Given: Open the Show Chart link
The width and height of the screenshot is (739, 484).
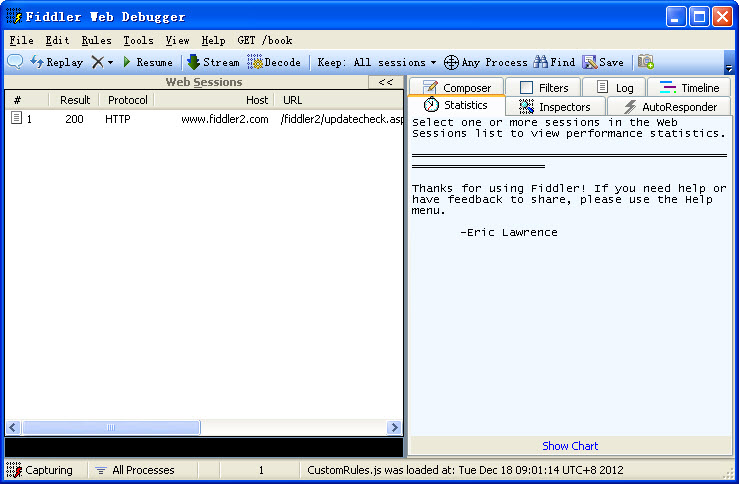Looking at the screenshot, I should [570, 446].
